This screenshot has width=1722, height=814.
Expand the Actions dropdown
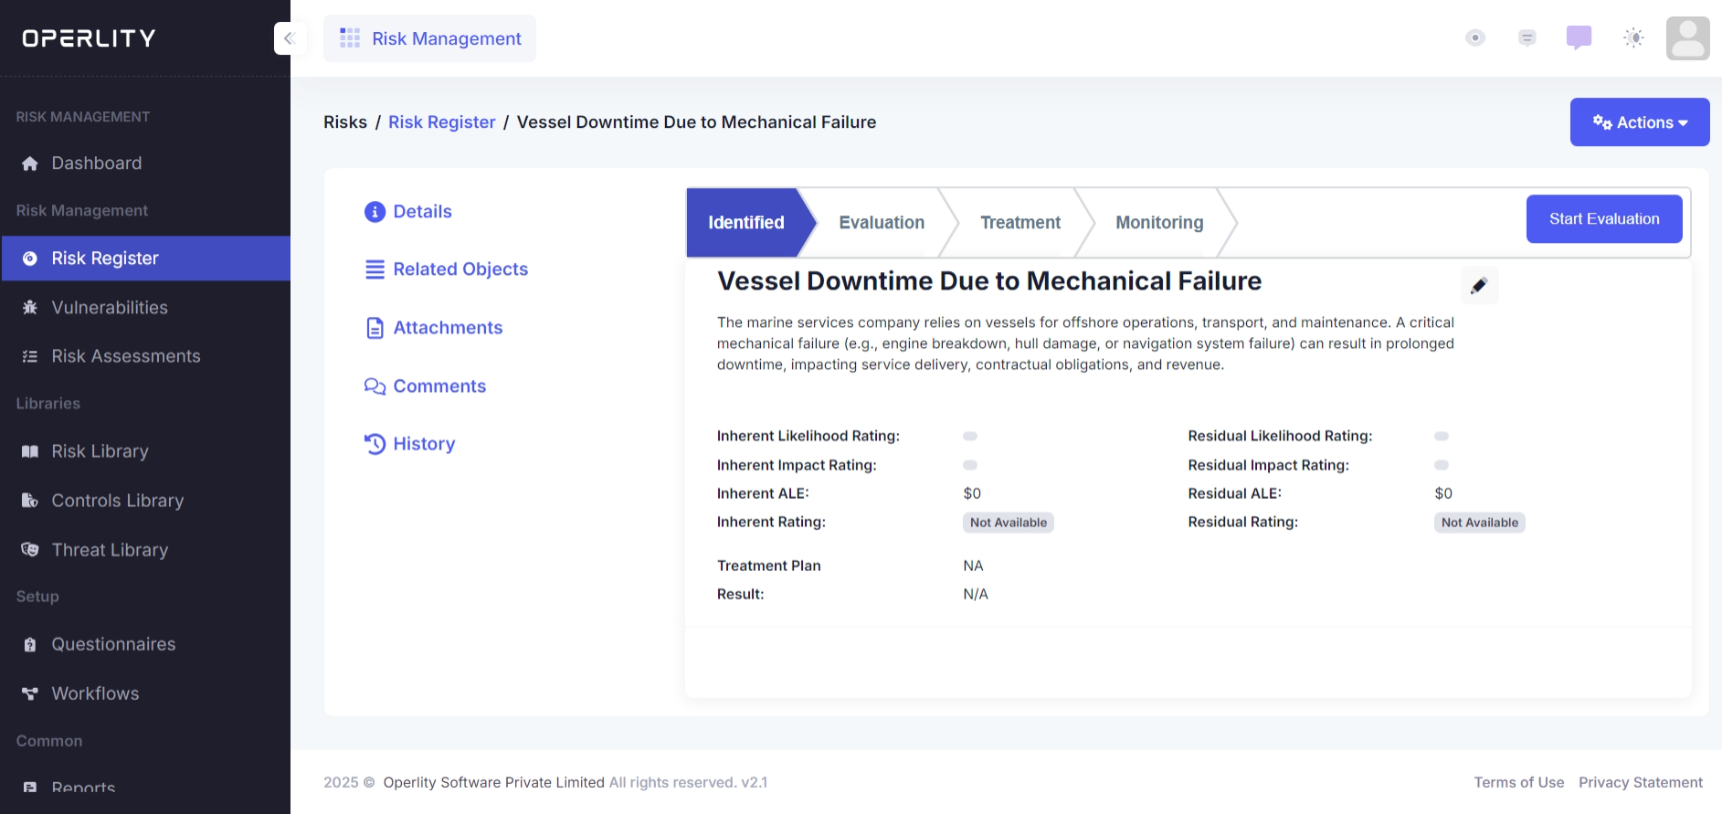(1639, 122)
